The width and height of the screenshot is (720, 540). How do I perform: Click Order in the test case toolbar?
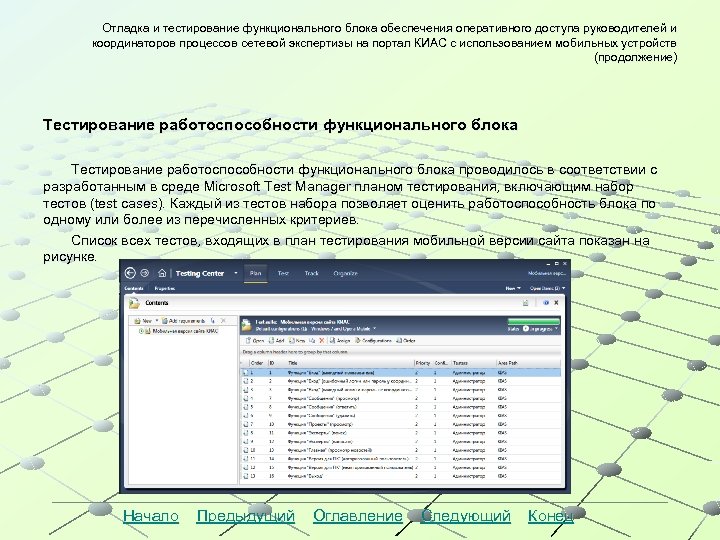(405, 341)
